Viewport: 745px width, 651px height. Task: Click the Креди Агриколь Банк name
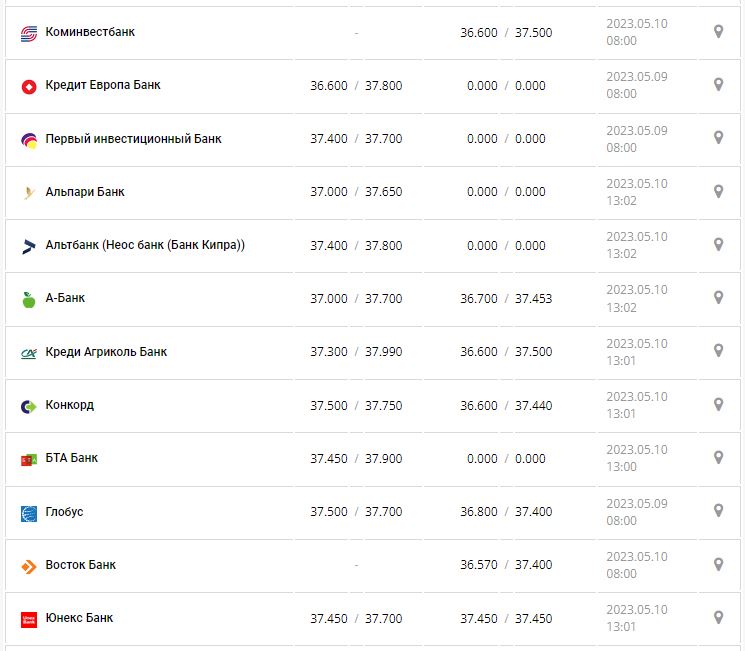coord(106,352)
